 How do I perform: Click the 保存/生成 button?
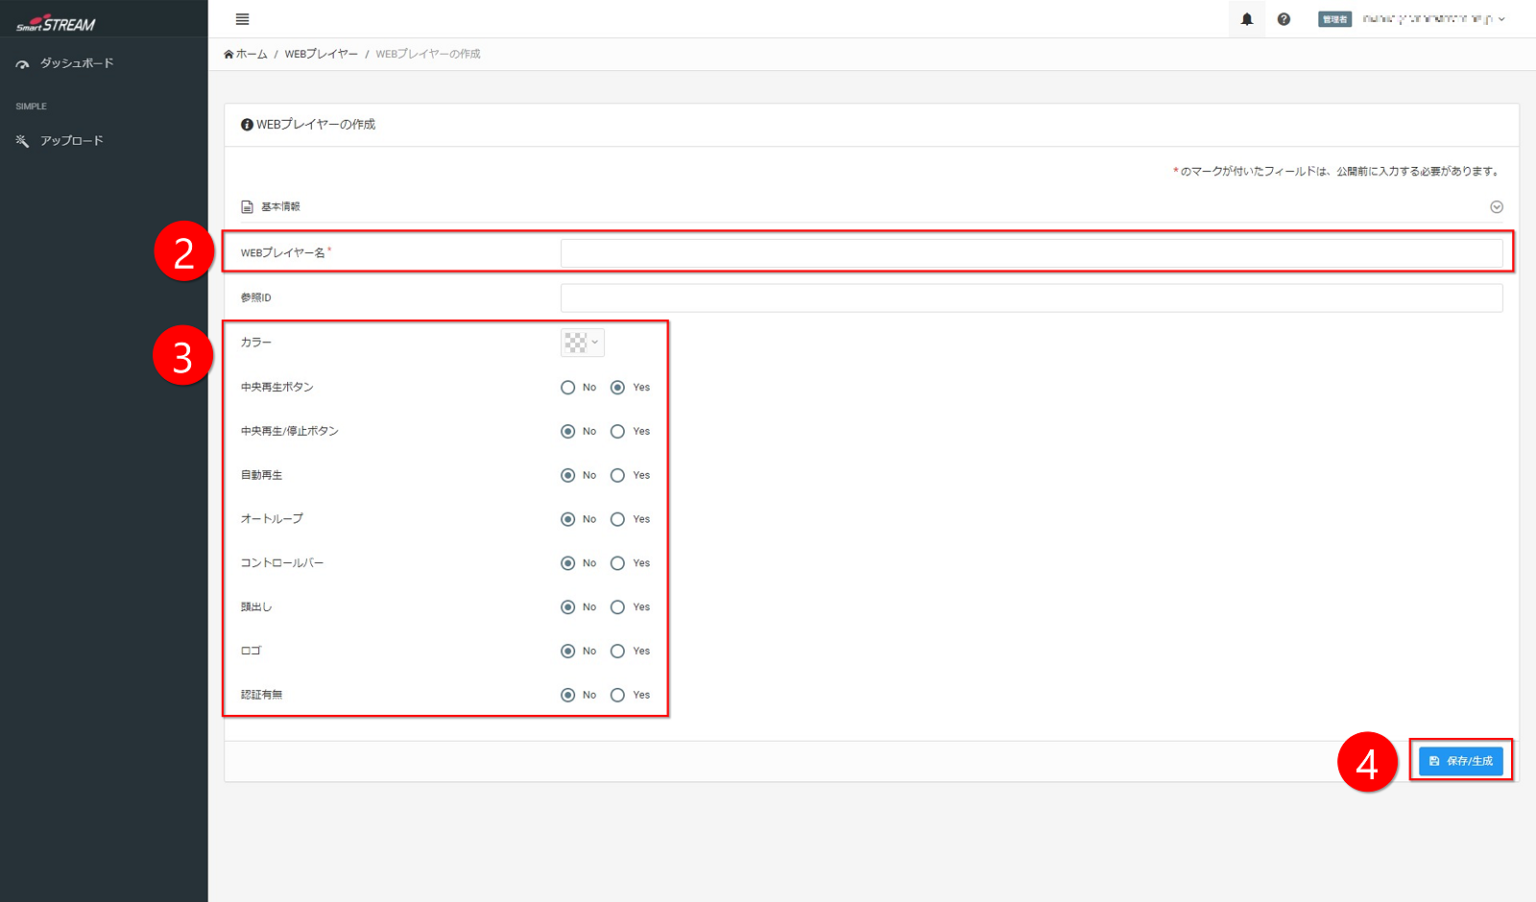(x=1460, y=761)
